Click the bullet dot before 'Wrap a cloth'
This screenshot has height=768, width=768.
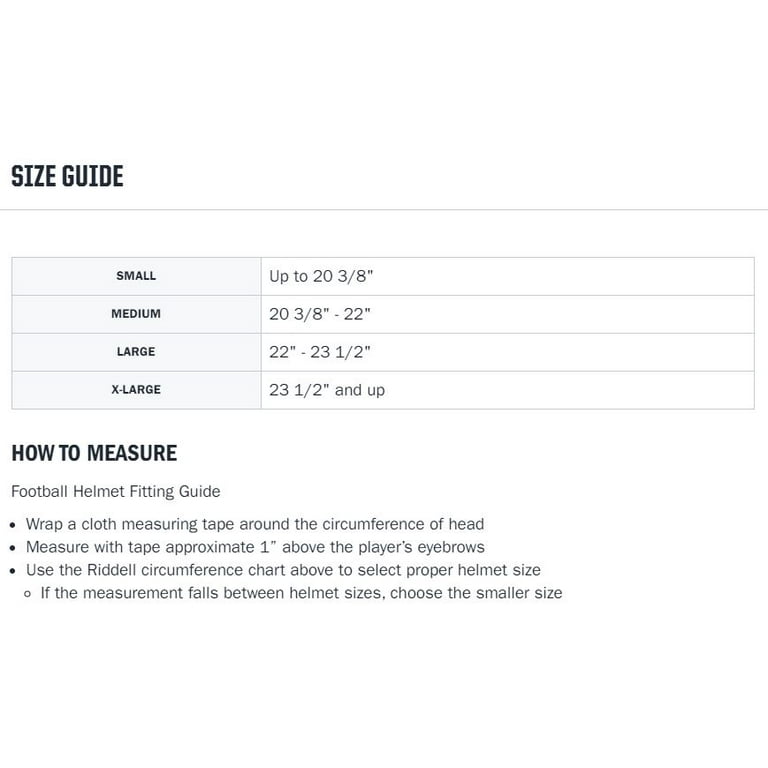[x=12, y=525]
